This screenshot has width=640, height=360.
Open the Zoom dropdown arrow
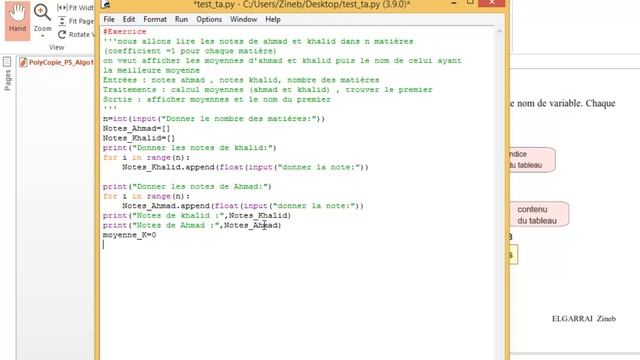point(42,36)
